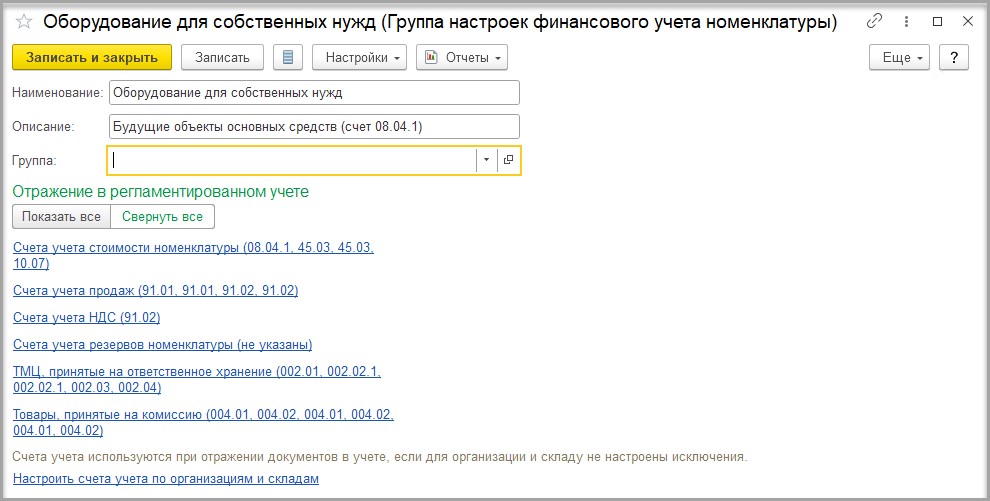Viewport: 990px width, 501px height.
Task: Add form to favorites with star icon
Action: (x=23, y=22)
